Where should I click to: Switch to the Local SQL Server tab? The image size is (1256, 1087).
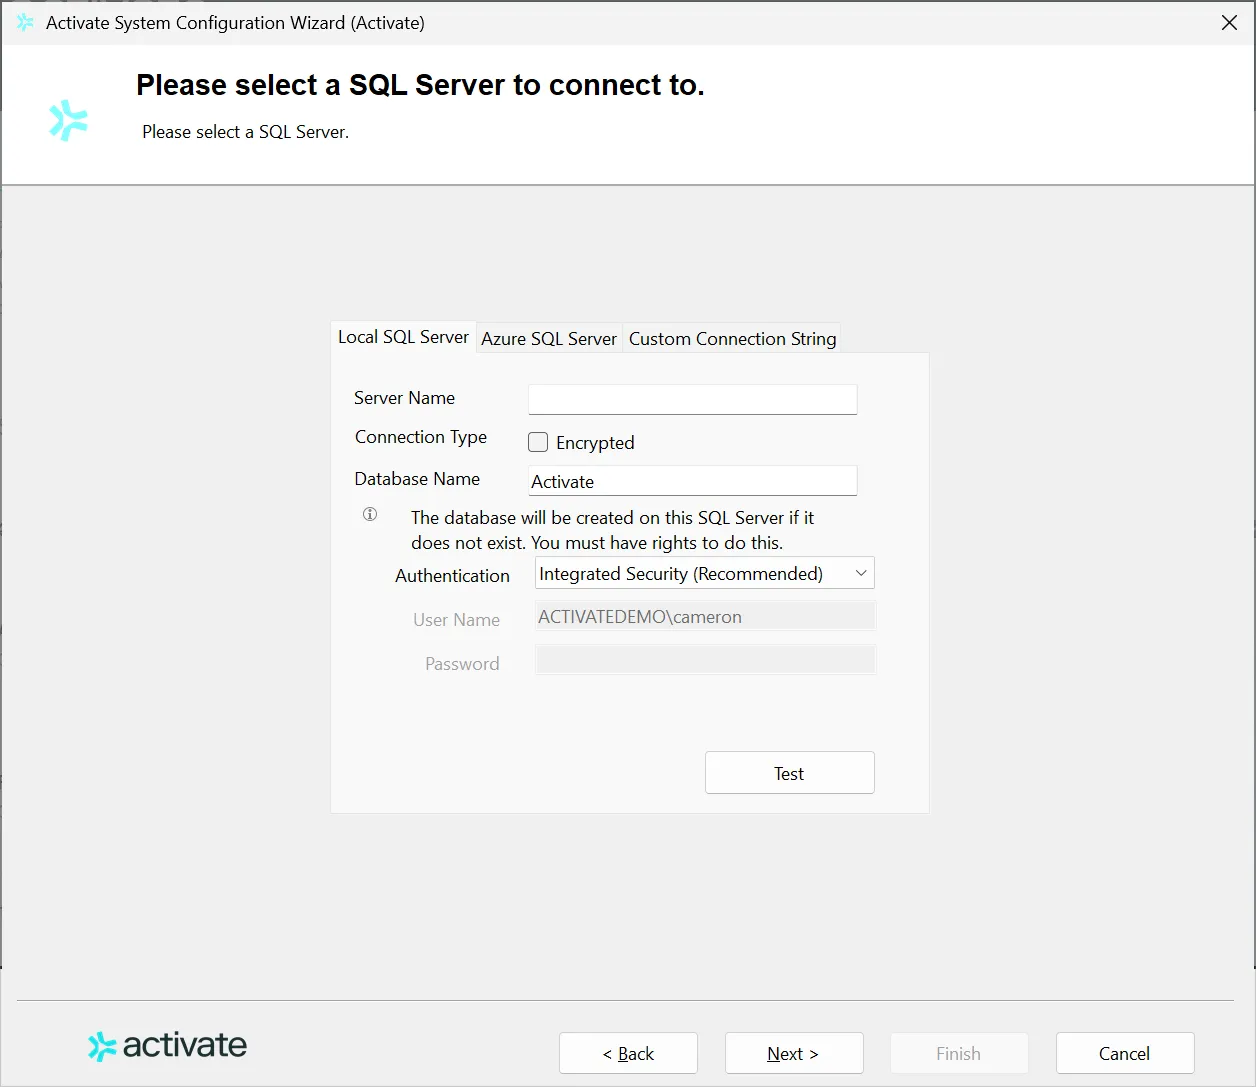point(403,337)
